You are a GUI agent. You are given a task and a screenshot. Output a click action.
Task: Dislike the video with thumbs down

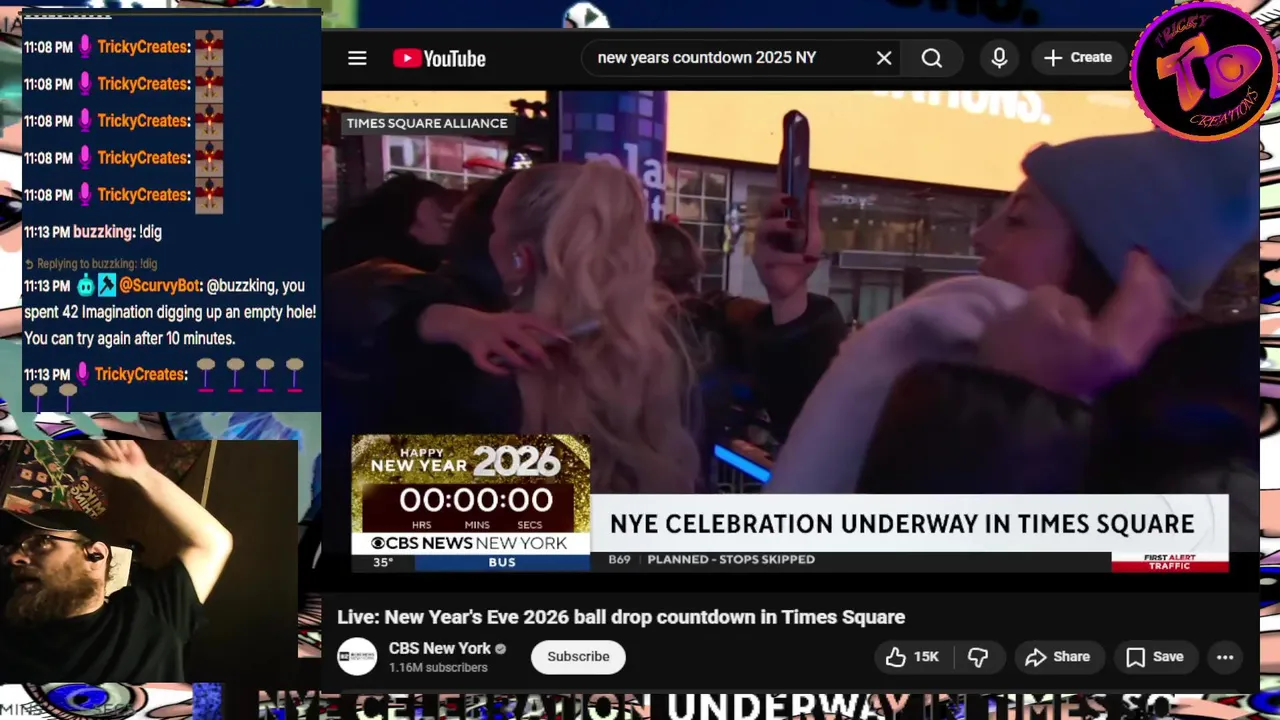pyautogui.click(x=978, y=657)
